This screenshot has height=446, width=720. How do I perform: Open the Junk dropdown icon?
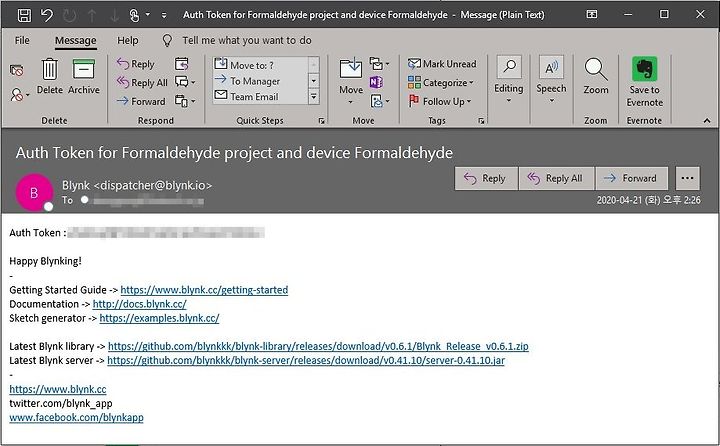(19, 95)
